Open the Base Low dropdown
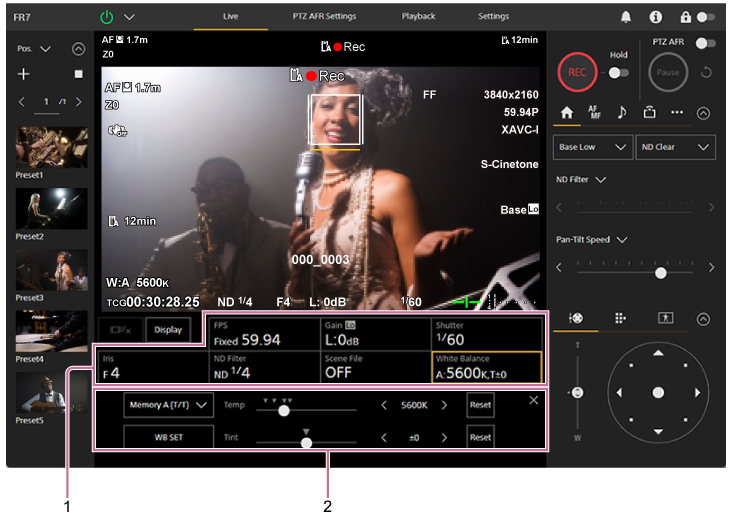This screenshot has width=730, height=520. (593, 147)
